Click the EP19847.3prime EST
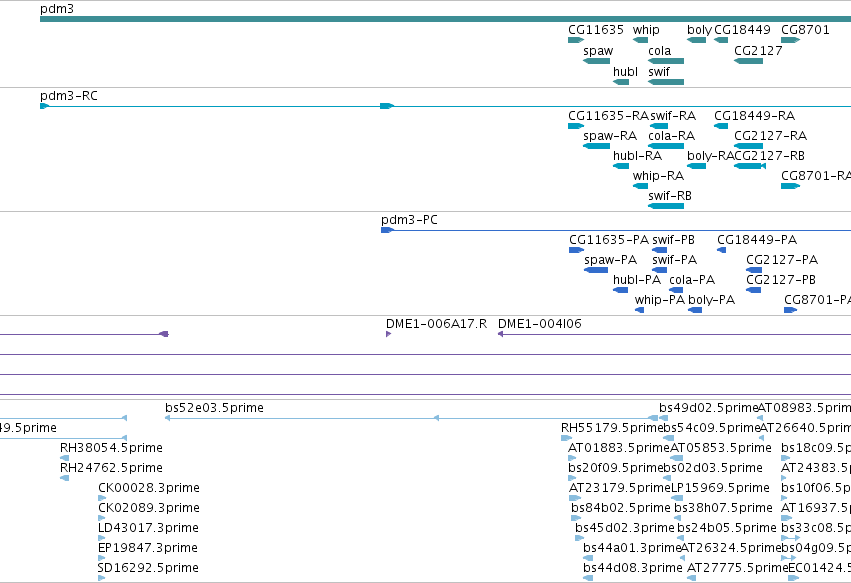Image resolution: width=851 pixels, height=583 pixels. pos(102,558)
